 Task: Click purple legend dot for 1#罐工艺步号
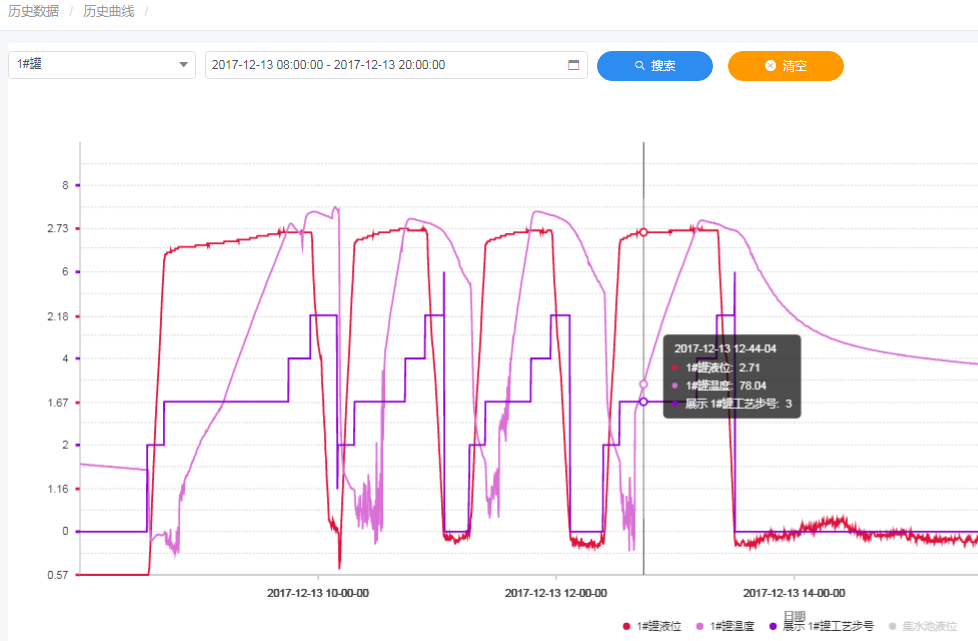click(x=772, y=626)
